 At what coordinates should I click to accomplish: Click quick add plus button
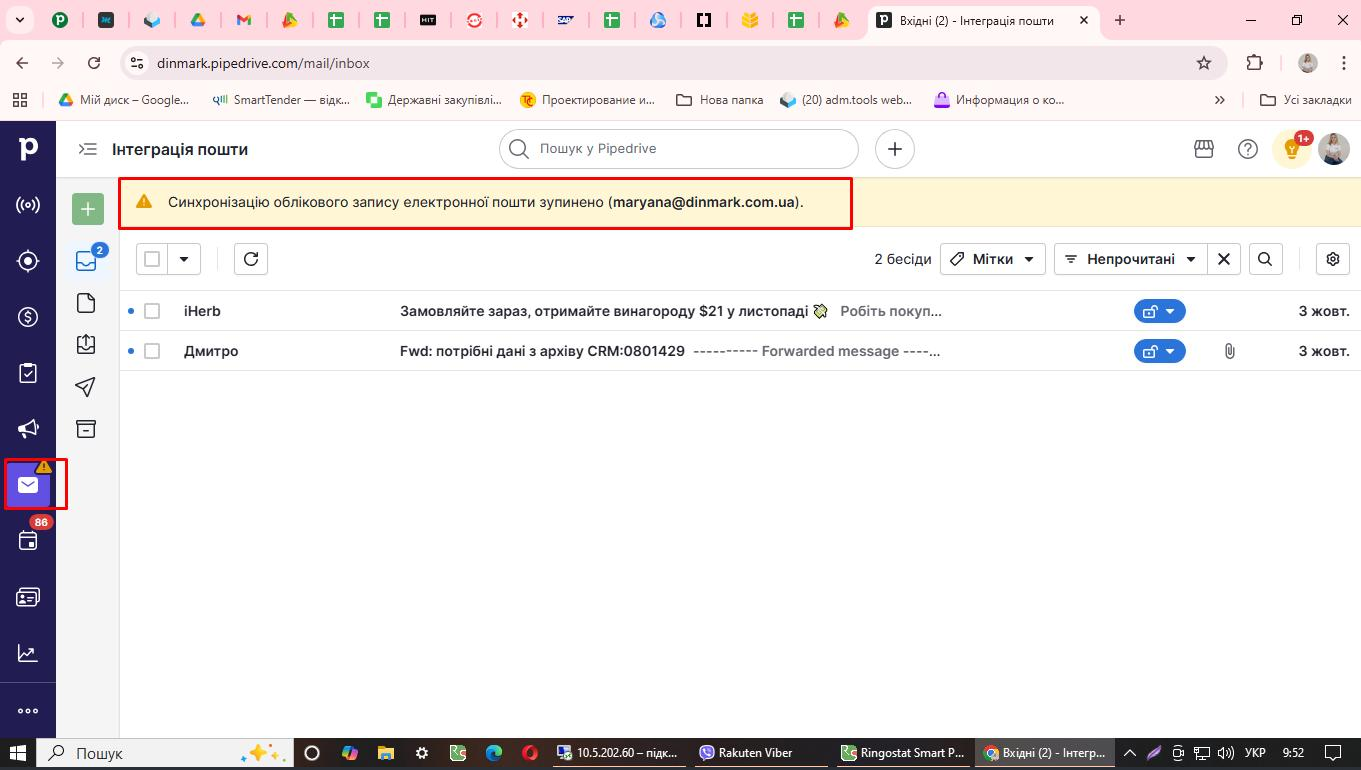tap(895, 149)
